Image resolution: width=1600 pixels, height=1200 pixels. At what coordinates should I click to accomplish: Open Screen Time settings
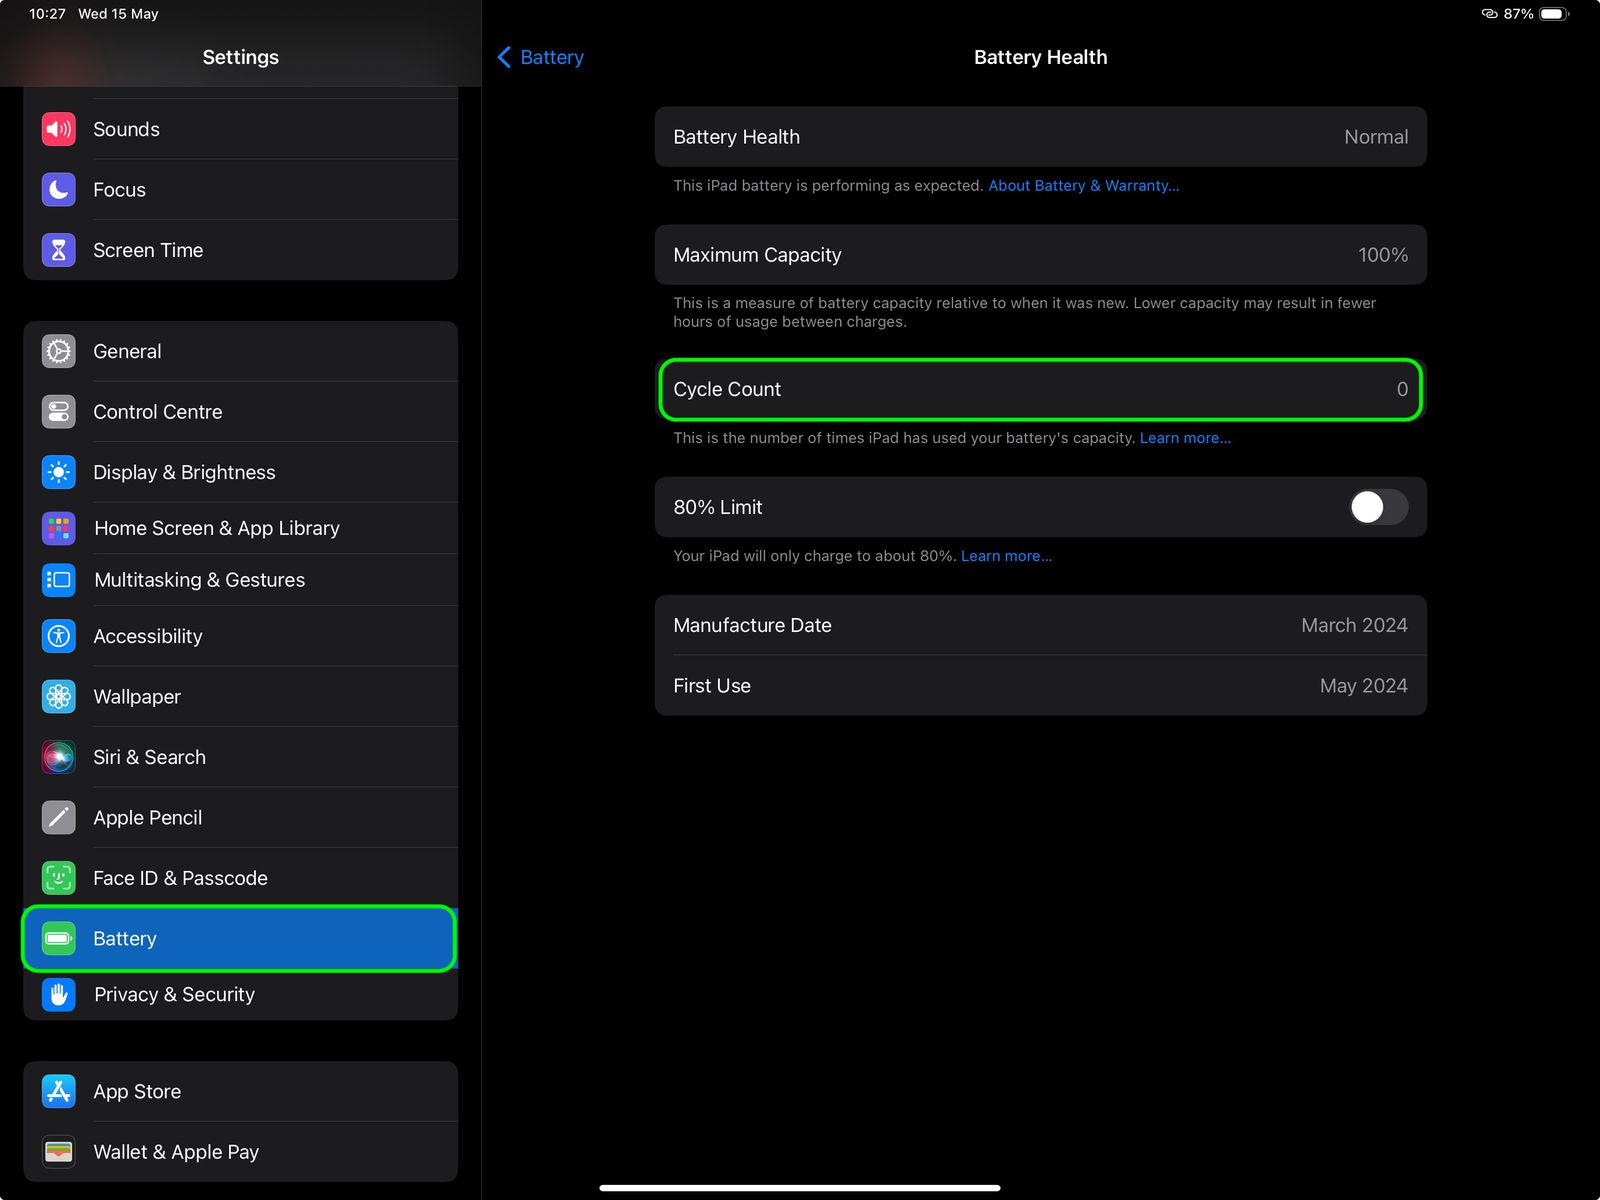pos(148,250)
